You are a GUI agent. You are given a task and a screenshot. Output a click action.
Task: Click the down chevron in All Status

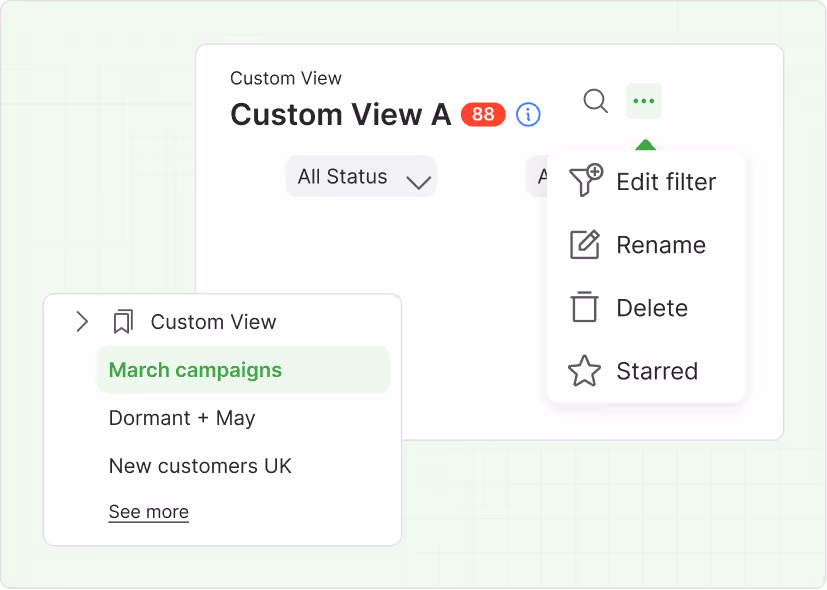(418, 181)
